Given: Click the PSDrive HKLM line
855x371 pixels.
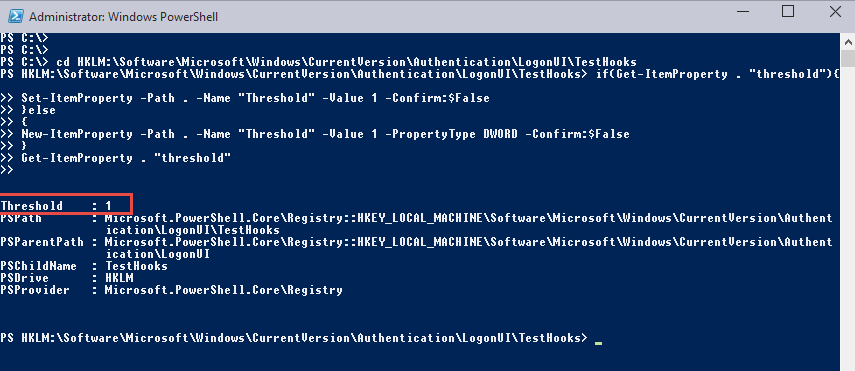Looking at the screenshot, I should tap(67, 278).
